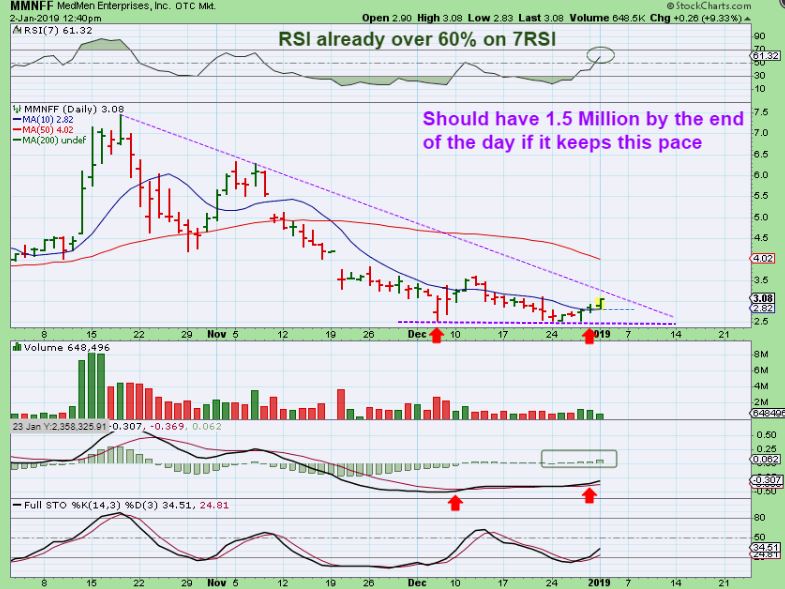Click the 2-Jan-2019 12:40pm timestamp
Viewport: 785px width, 589px height.
[56, 18]
